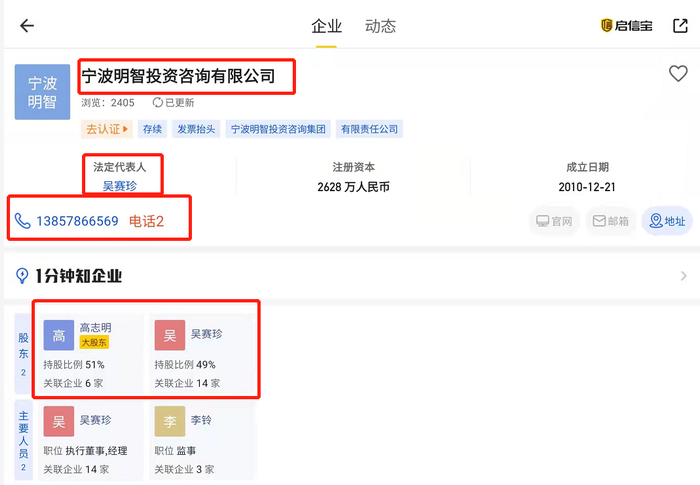Image resolution: width=700 pixels, height=485 pixels.
Task: Switch to the 动态 tab
Action: [x=381, y=26]
